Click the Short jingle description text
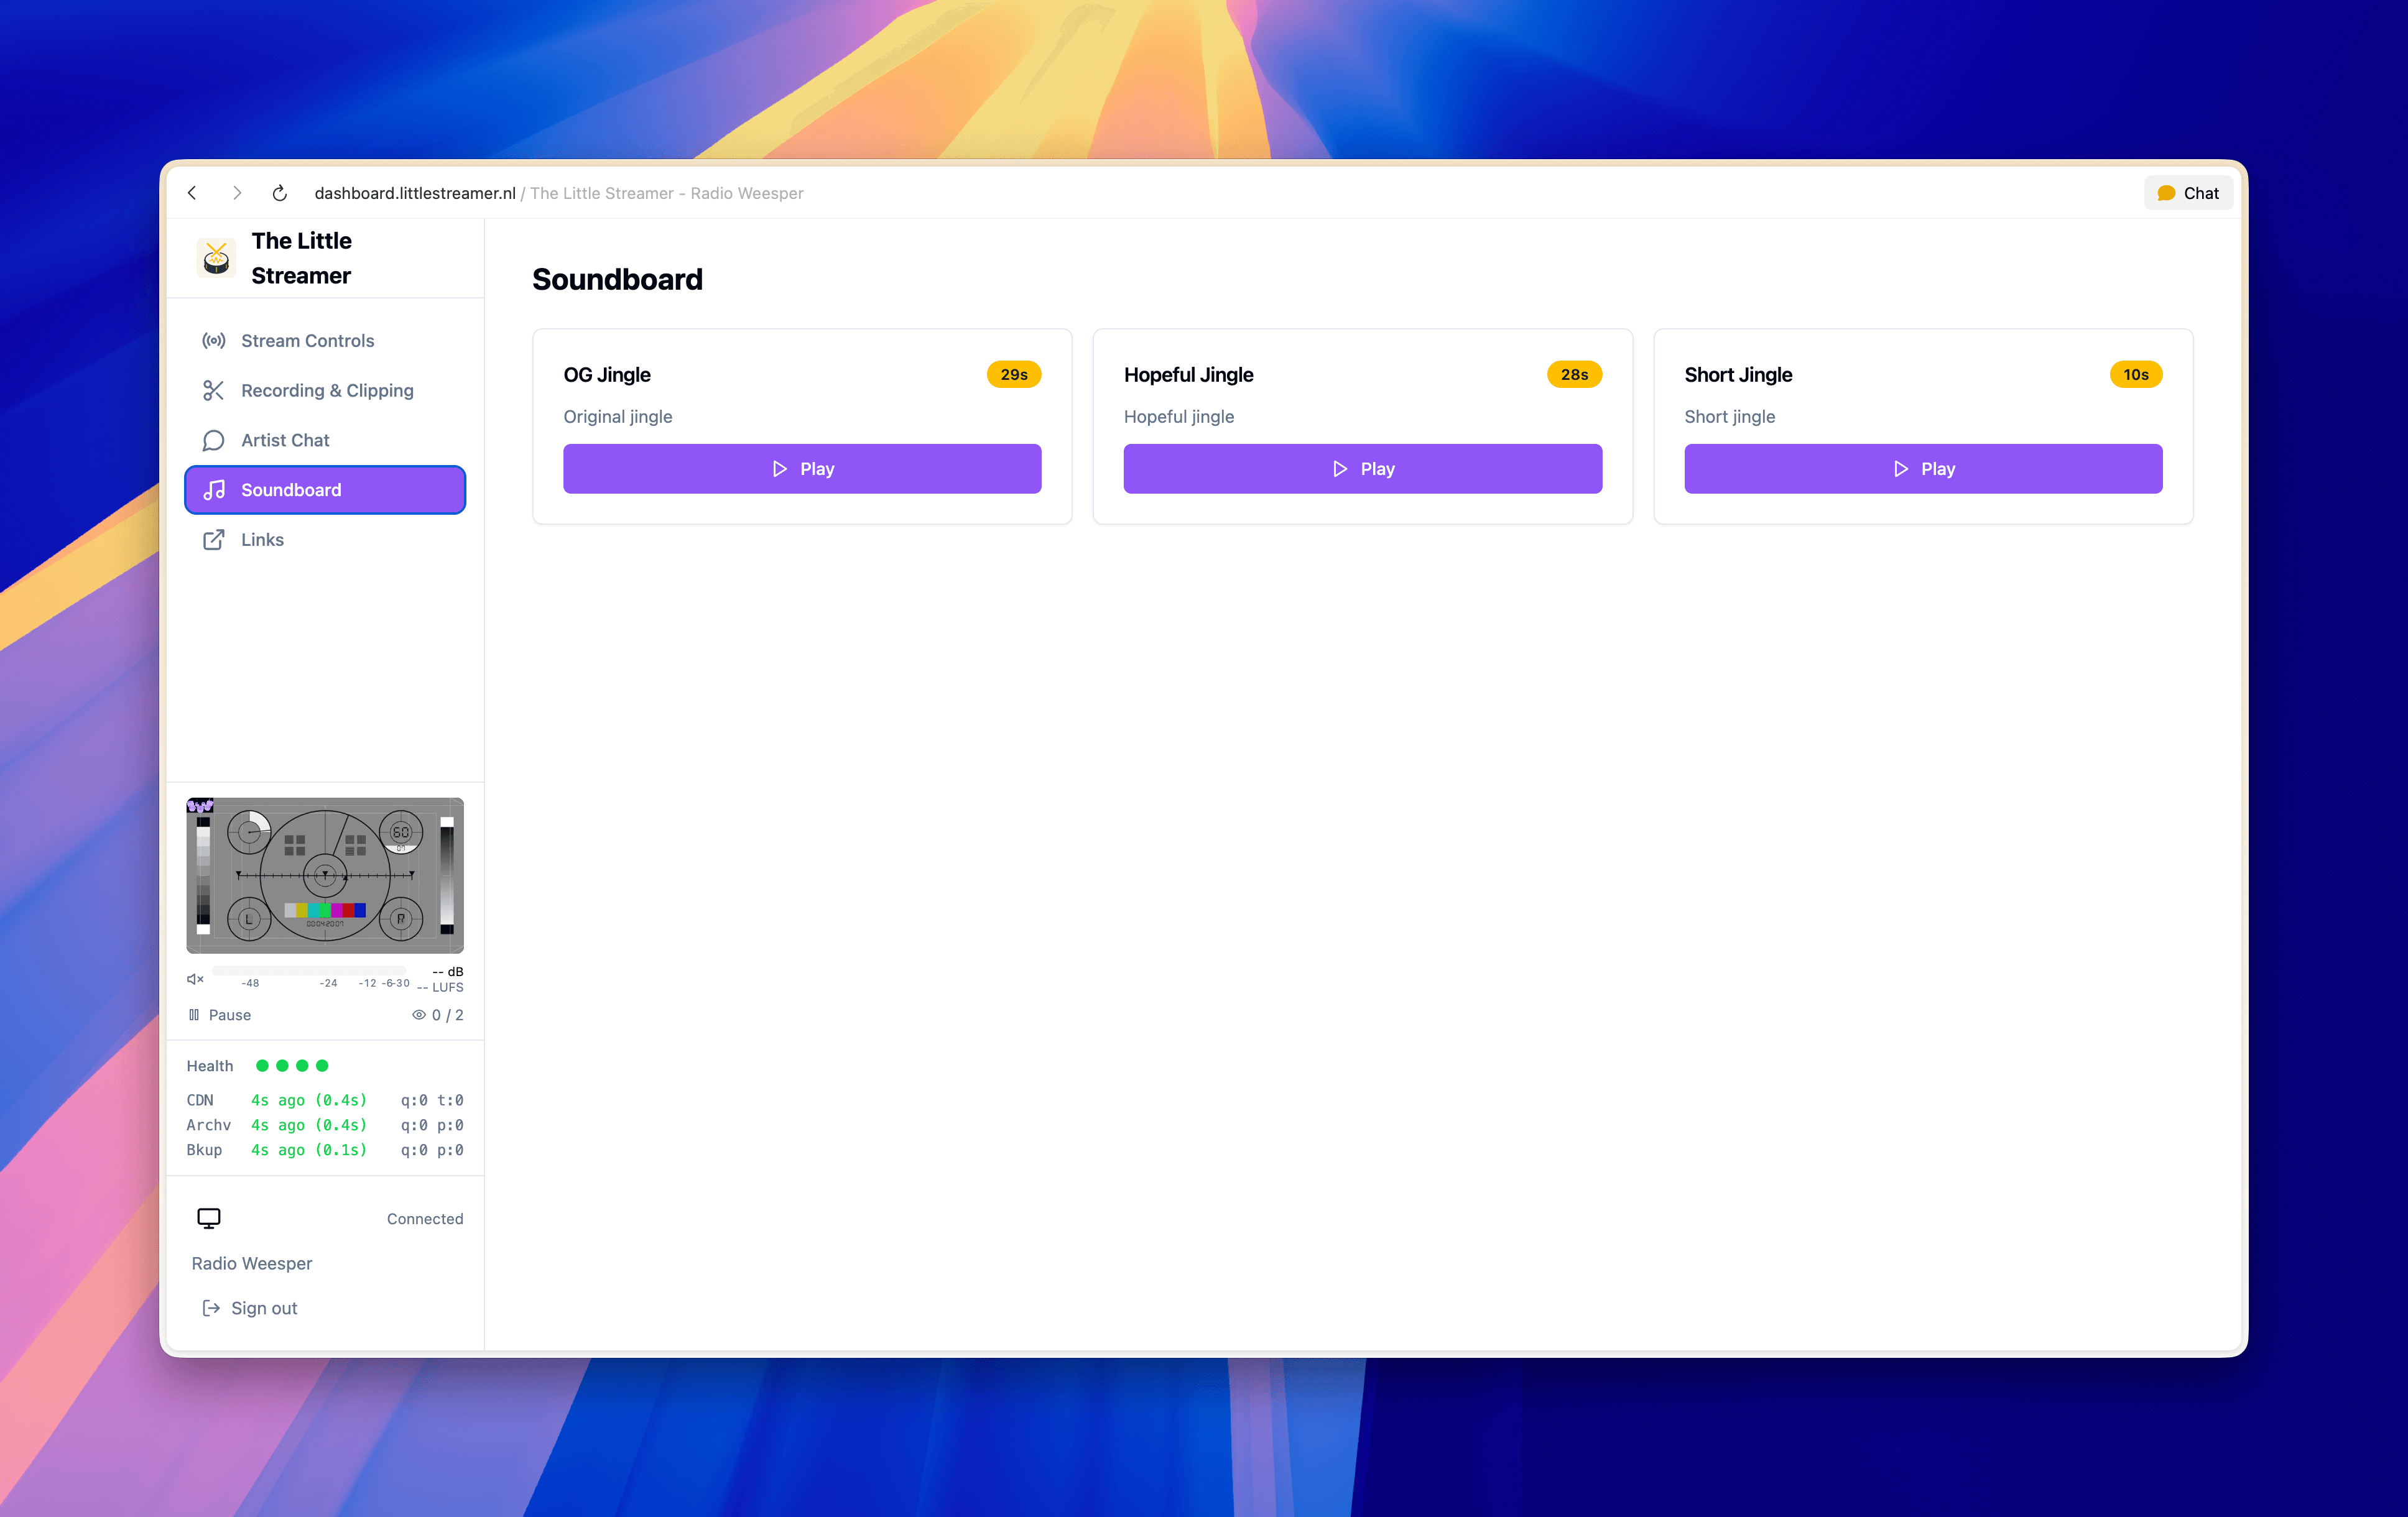The height and width of the screenshot is (1517, 2408). 1730,417
